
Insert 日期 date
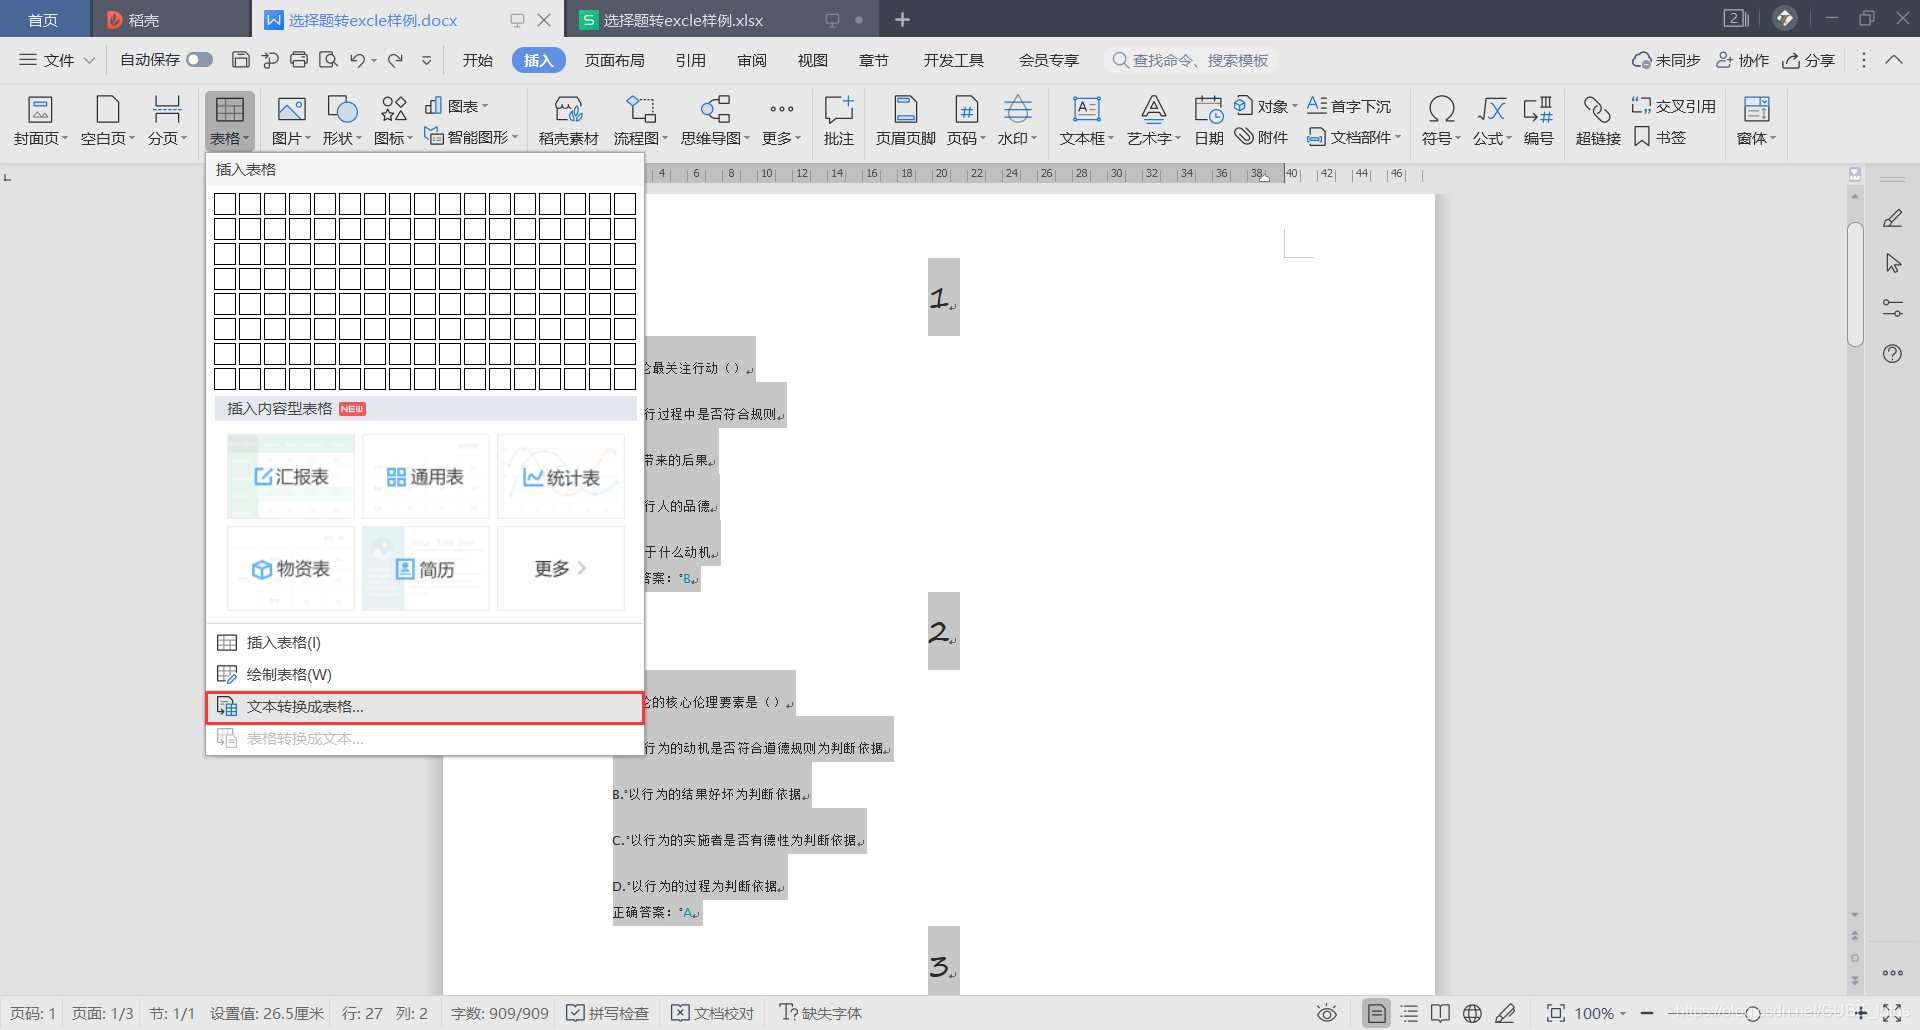1208,120
